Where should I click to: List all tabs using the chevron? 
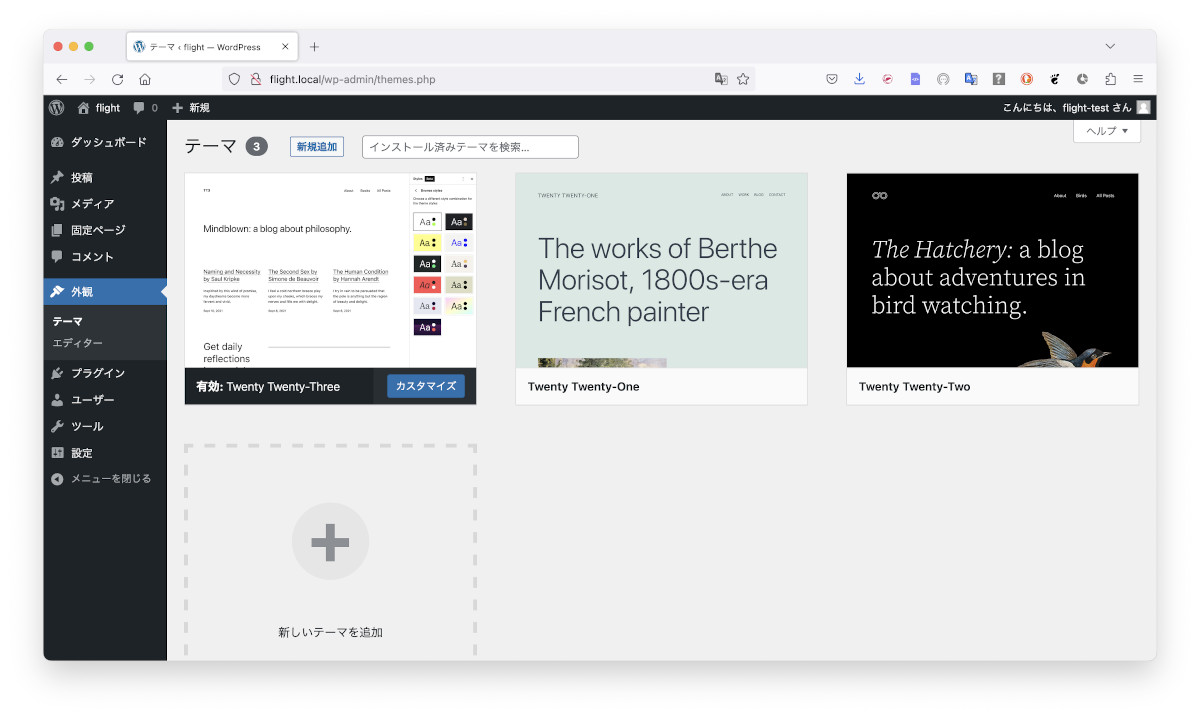click(x=1110, y=47)
